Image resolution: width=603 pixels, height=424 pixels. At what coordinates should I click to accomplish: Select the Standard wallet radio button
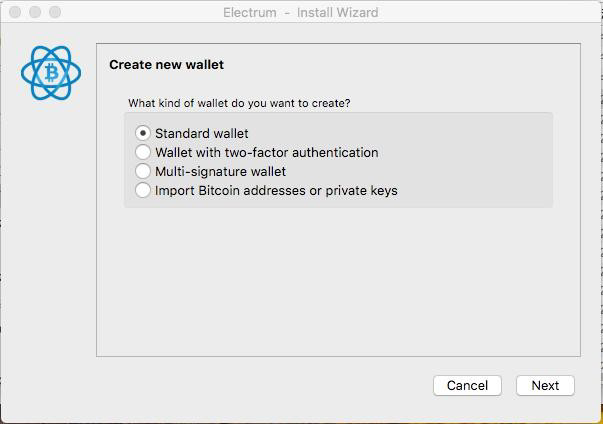coord(143,133)
